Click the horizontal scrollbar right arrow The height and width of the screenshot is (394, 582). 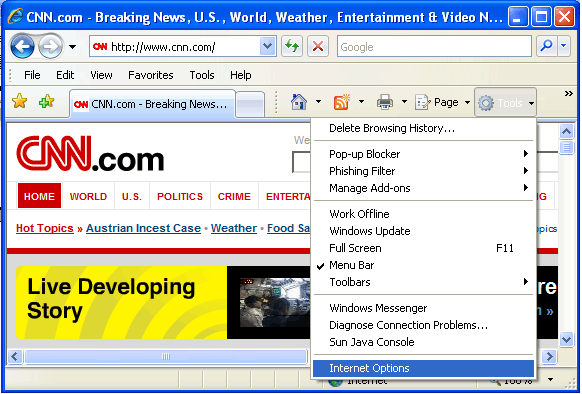(549, 356)
